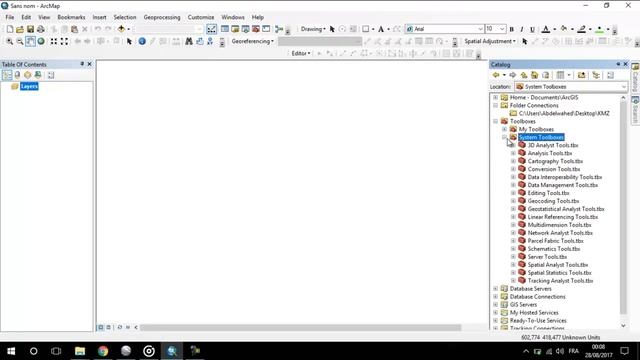This screenshot has height=360, width=640.
Task: Click the New map document icon
Action: pos(10,29)
